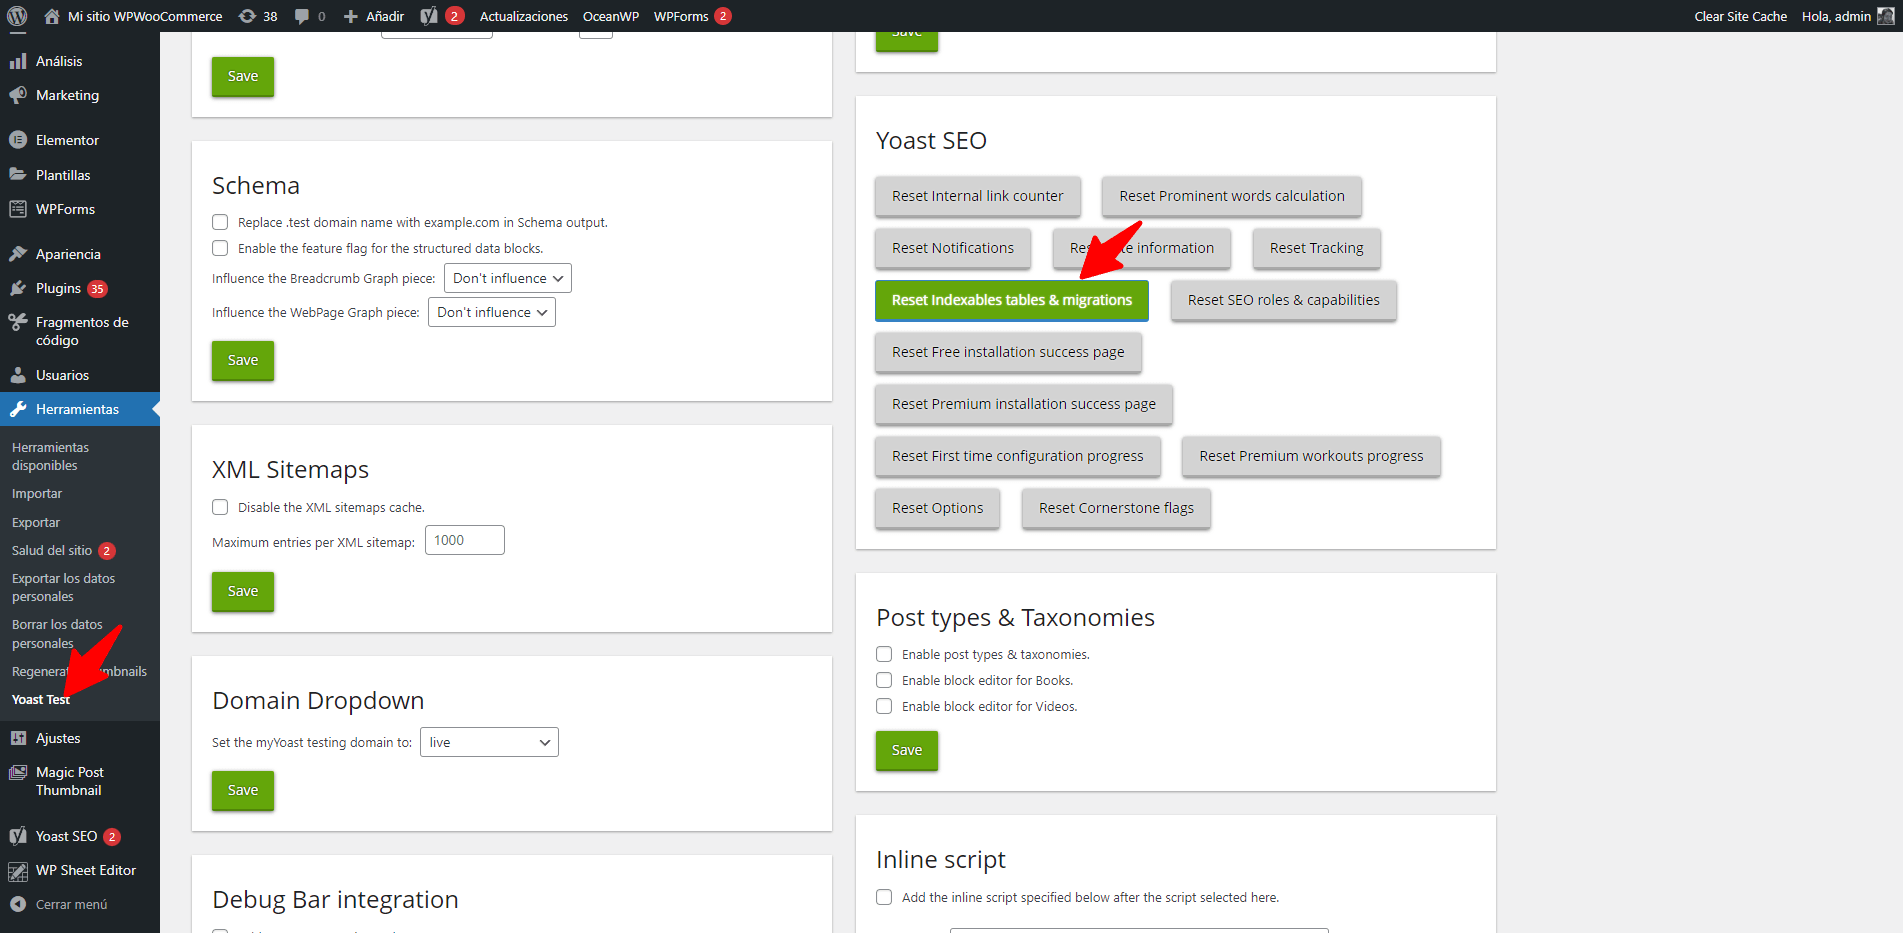Click Reset Internal link counter button
The image size is (1903, 933).
(x=978, y=196)
